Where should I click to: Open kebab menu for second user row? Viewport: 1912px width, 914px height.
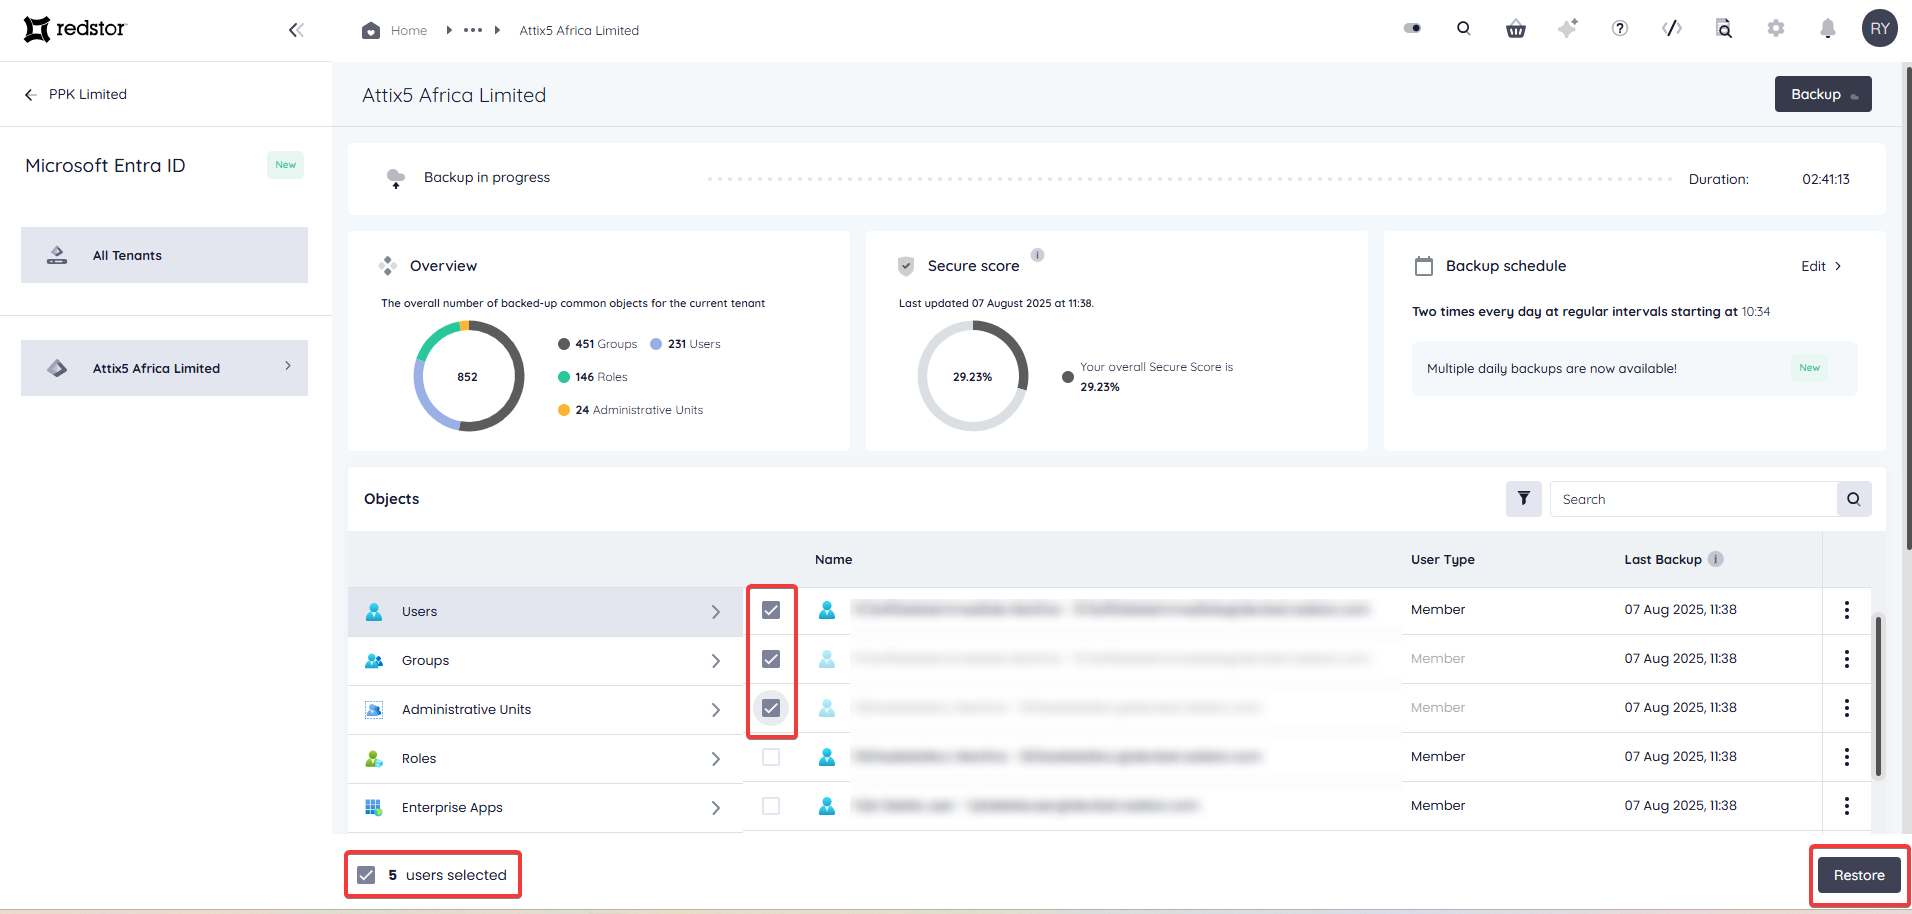pos(1847,659)
